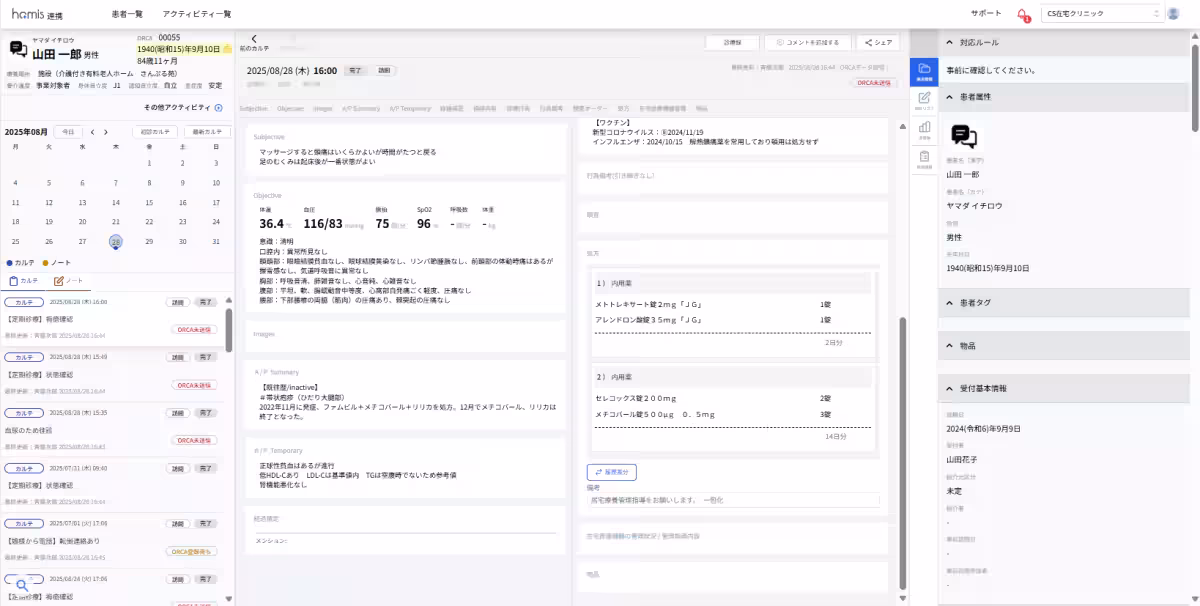Open the notification bell with red badge
The width and height of the screenshot is (1200, 606).
(1023, 15)
